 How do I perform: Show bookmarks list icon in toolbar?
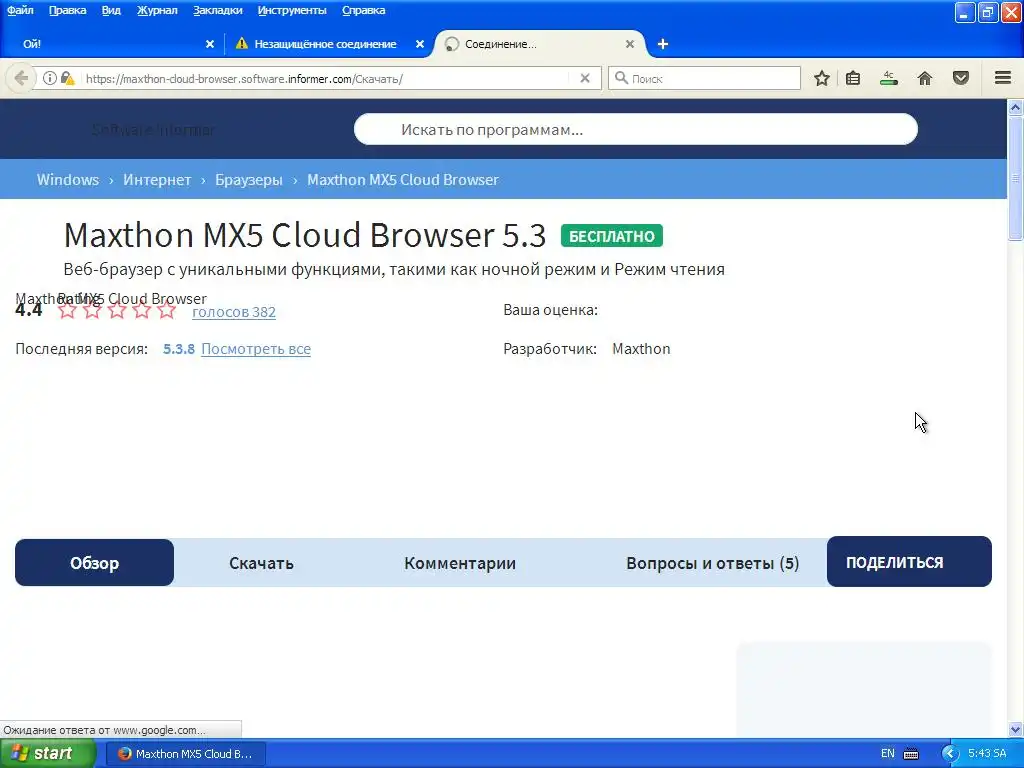pos(853,78)
